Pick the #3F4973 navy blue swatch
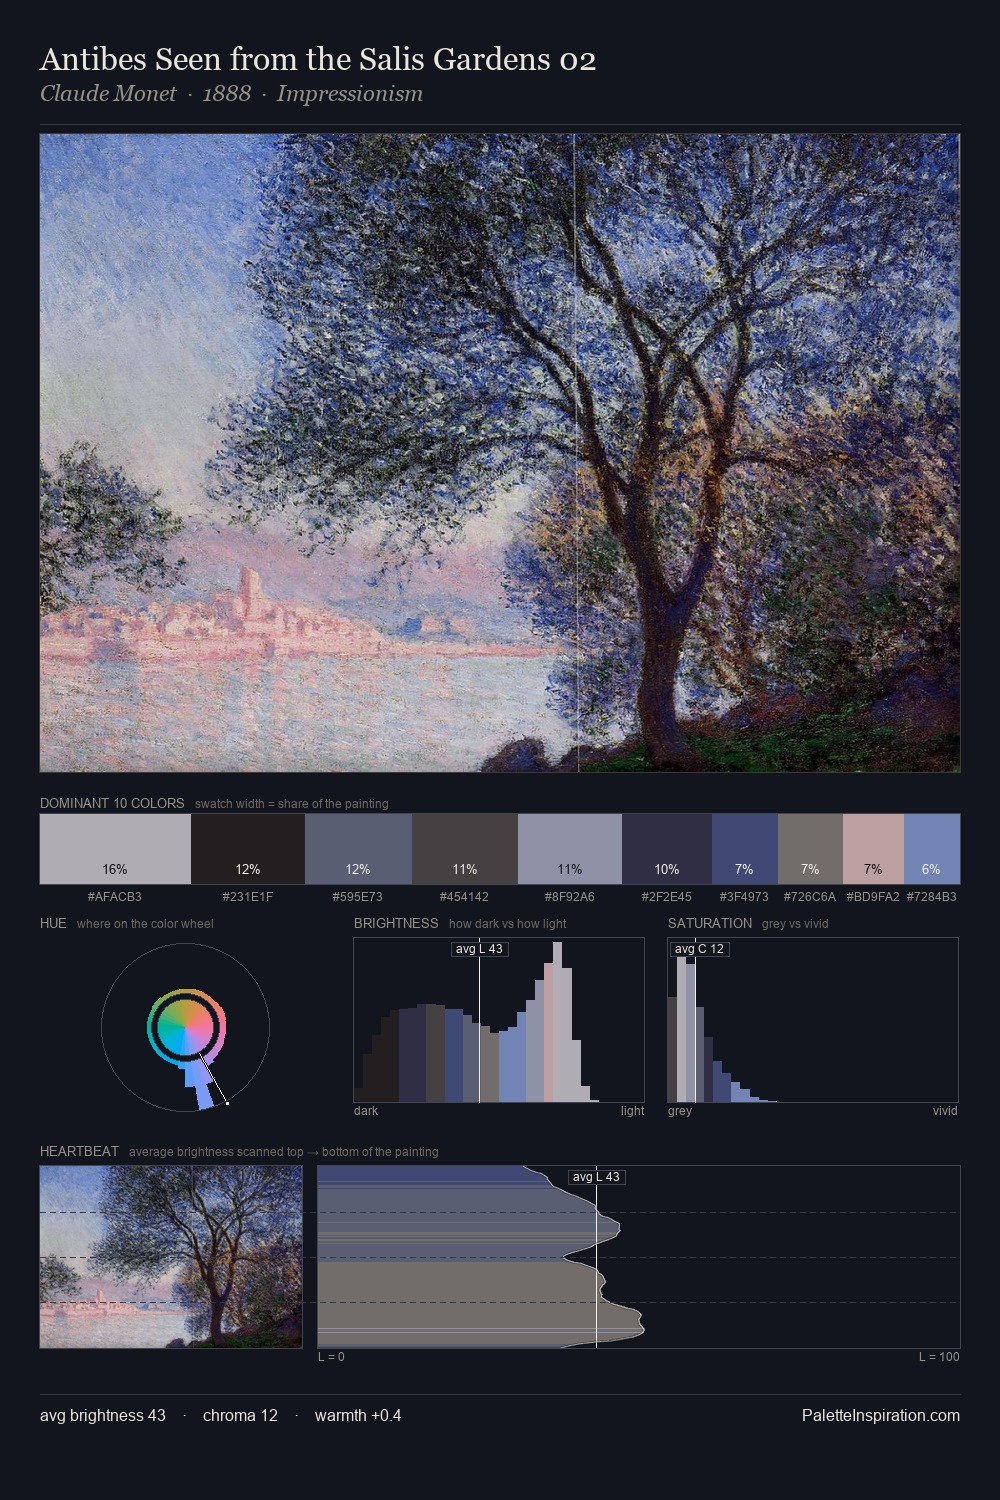This screenshot has height=1500, width=1000. [x=745, y=849]
